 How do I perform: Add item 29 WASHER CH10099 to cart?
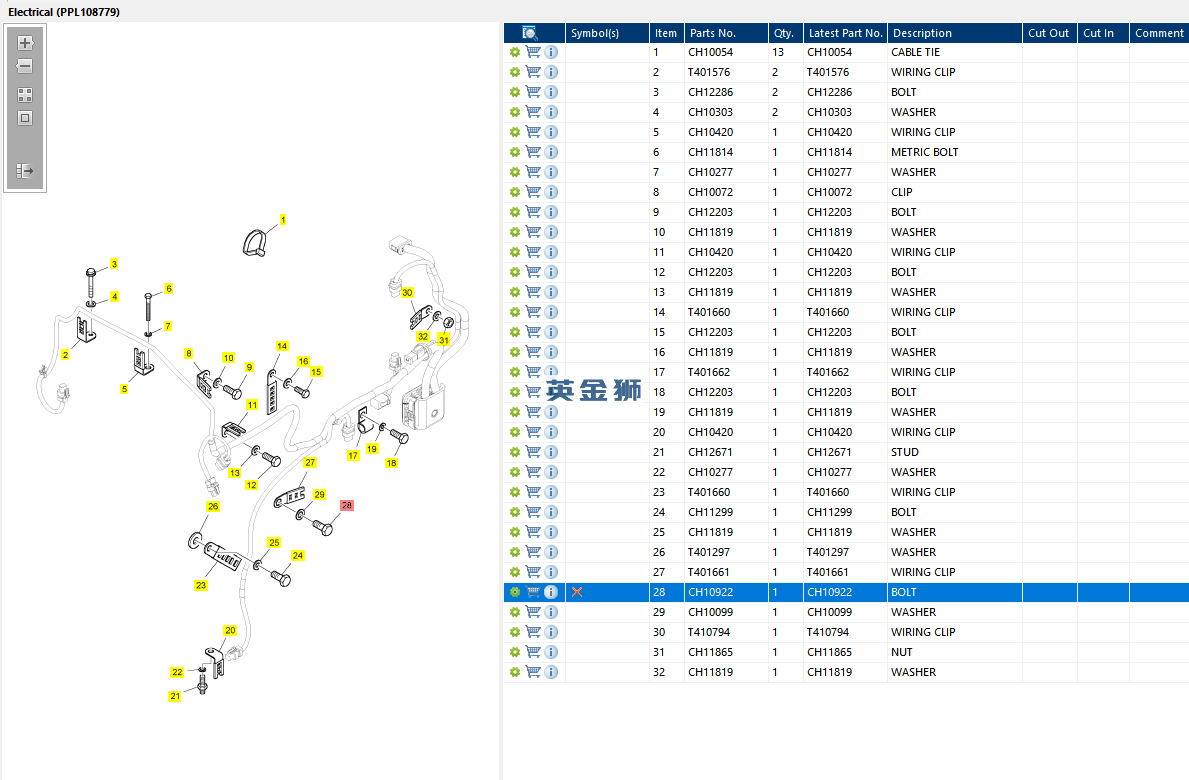[533, 612]
